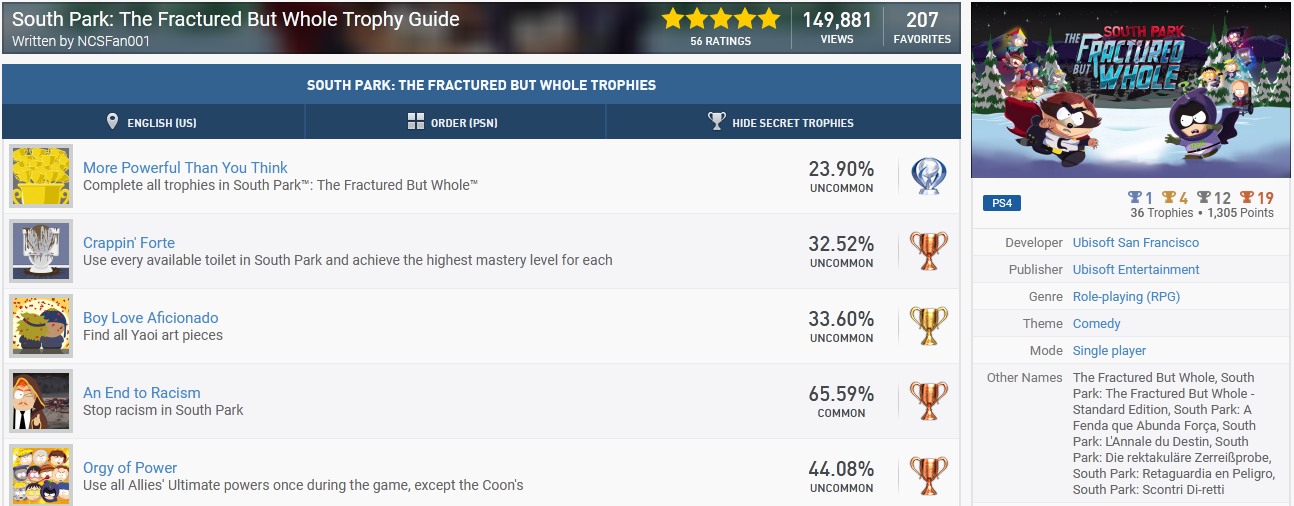
Task: Open the English (US) language dropdown
Action: coord(152,122)
